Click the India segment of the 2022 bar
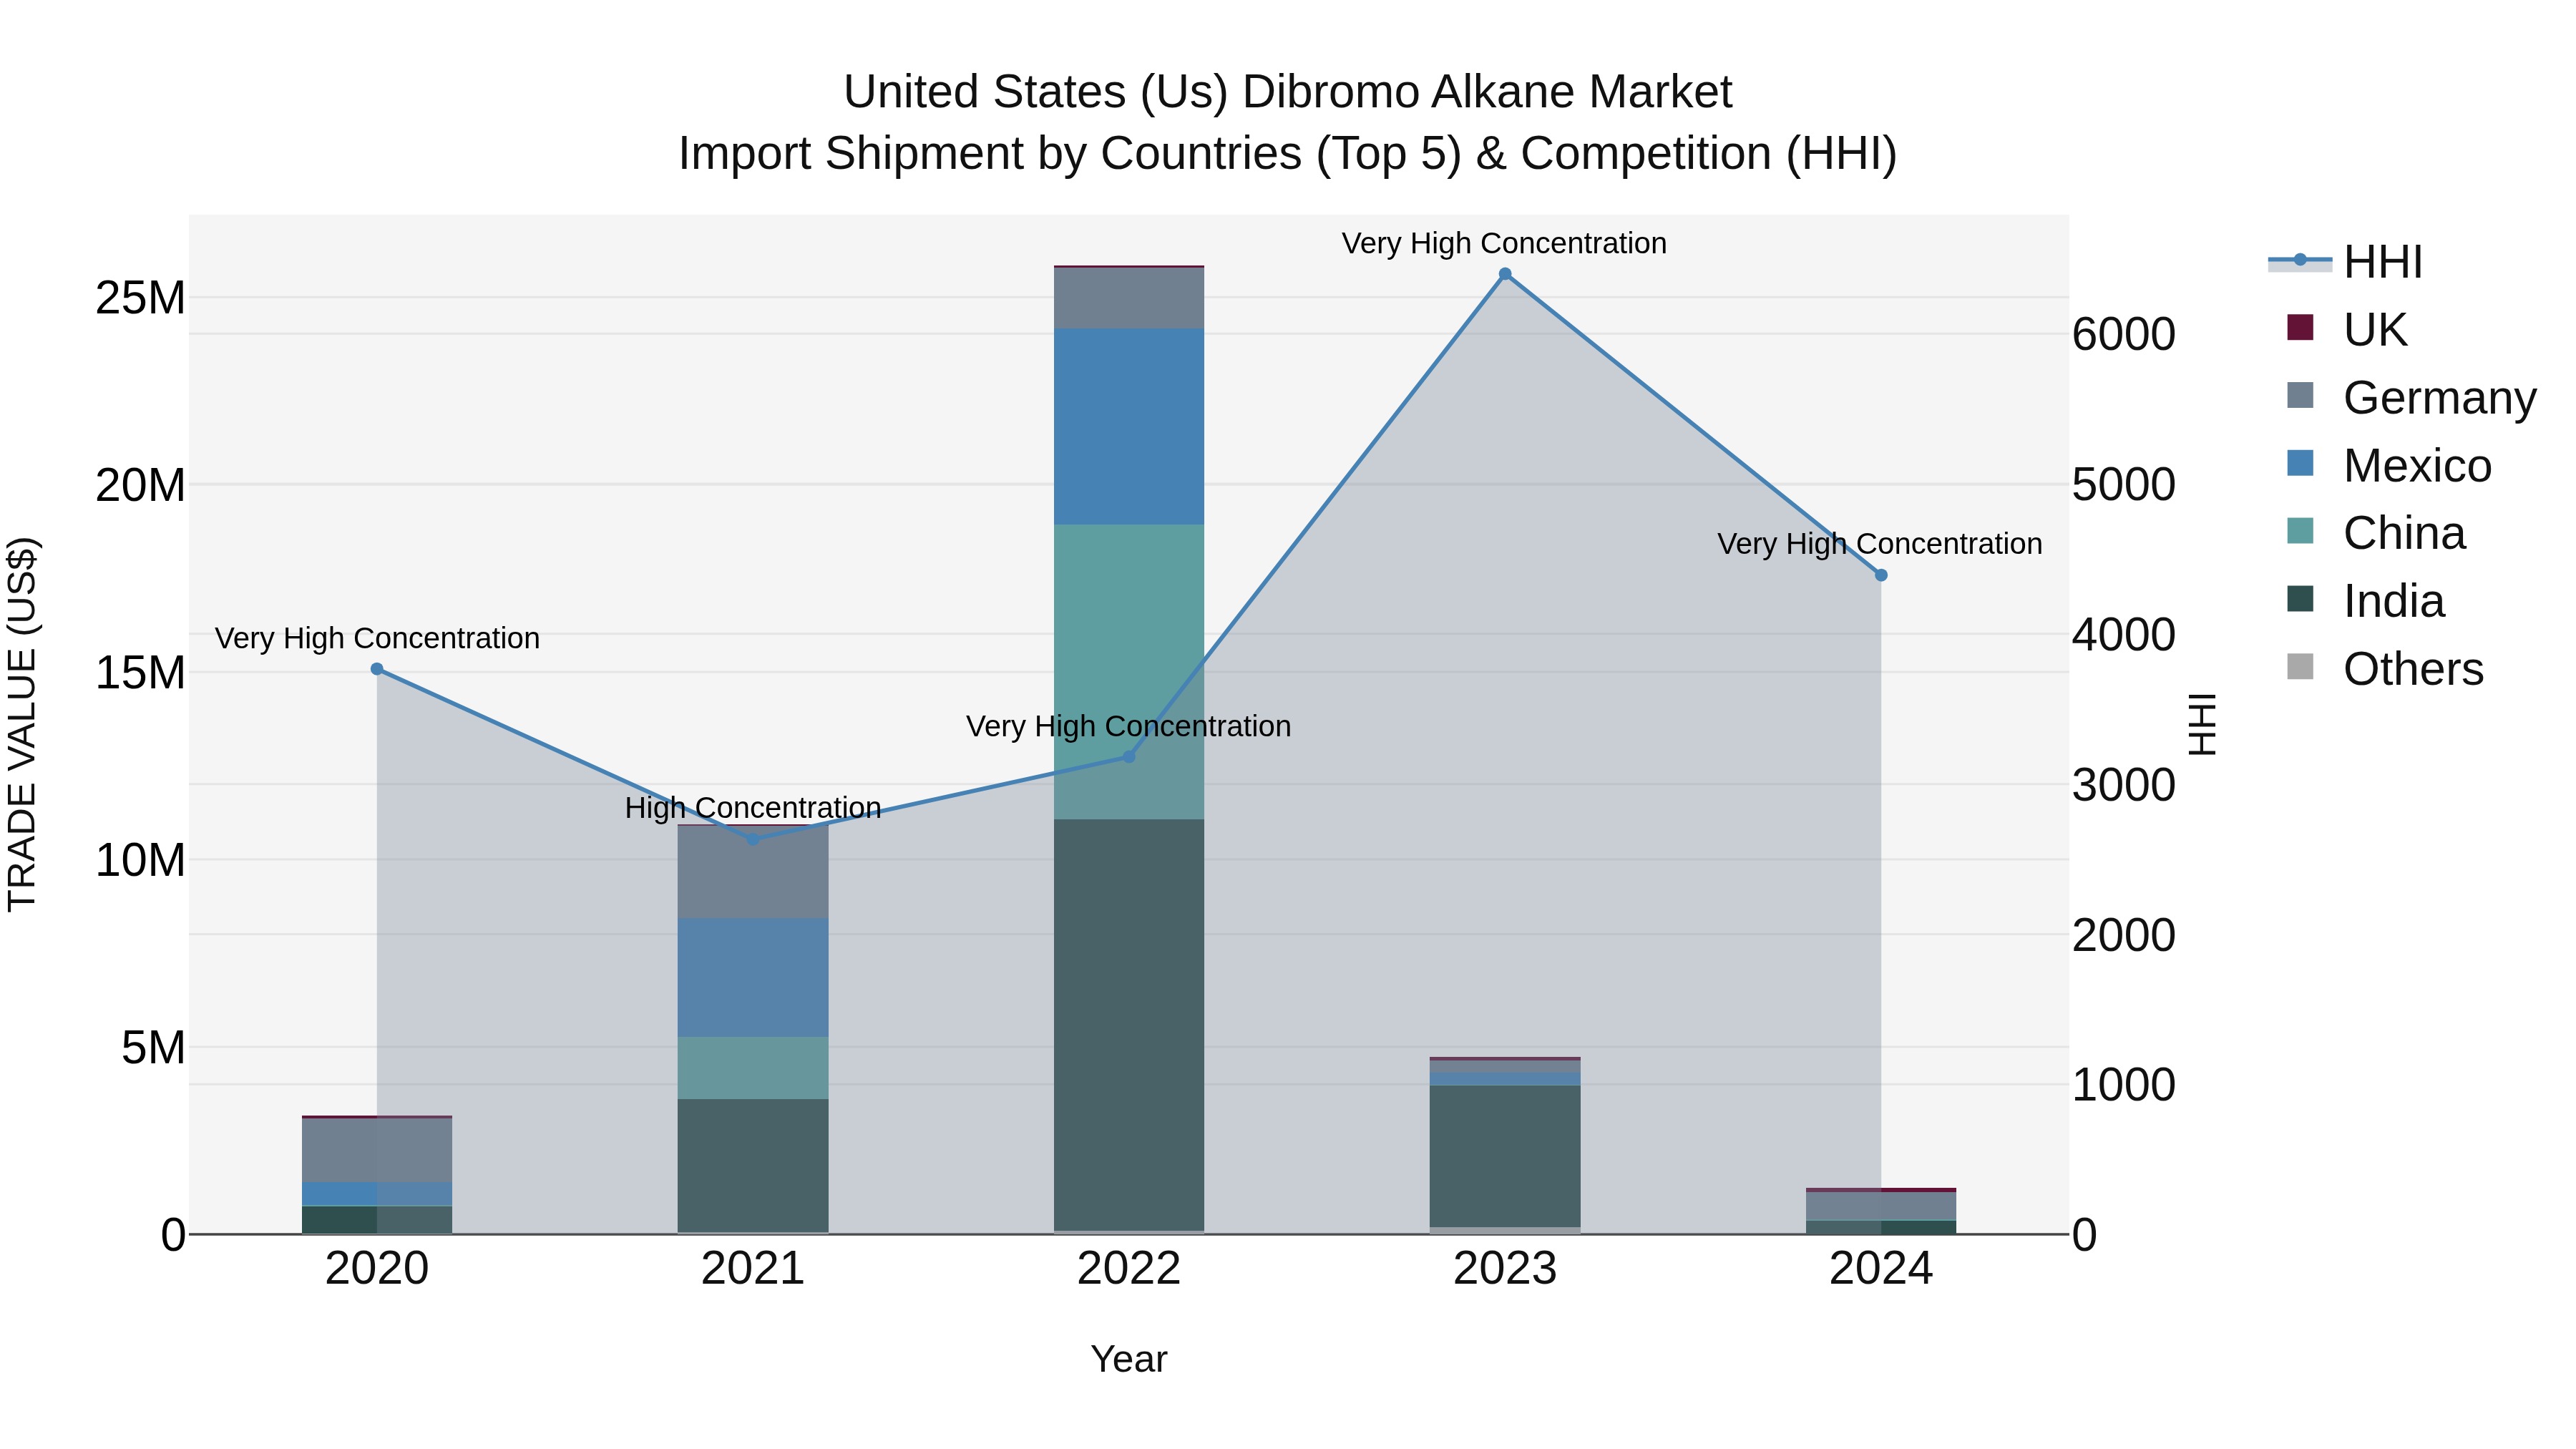 (x=1129, y=1025)
